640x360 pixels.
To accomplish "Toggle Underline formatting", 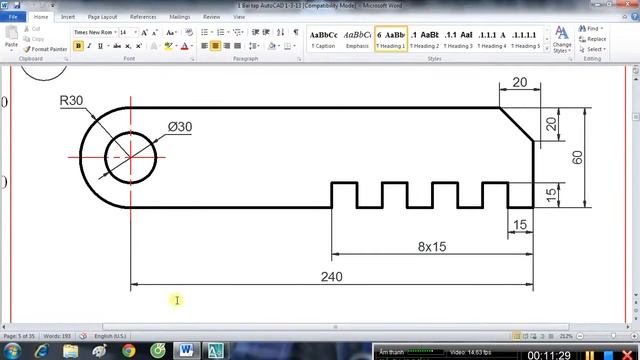I will tap(100, 46).
